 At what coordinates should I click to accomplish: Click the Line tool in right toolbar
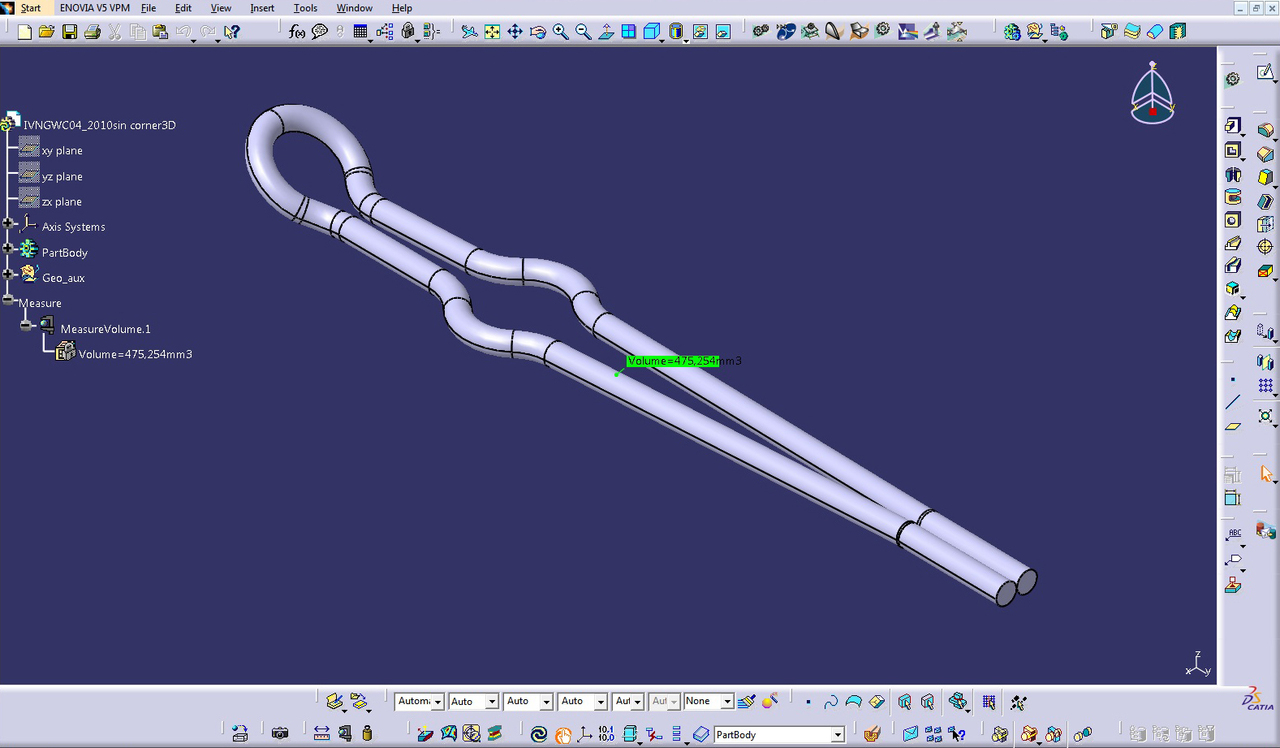[x=1232, y=402]
